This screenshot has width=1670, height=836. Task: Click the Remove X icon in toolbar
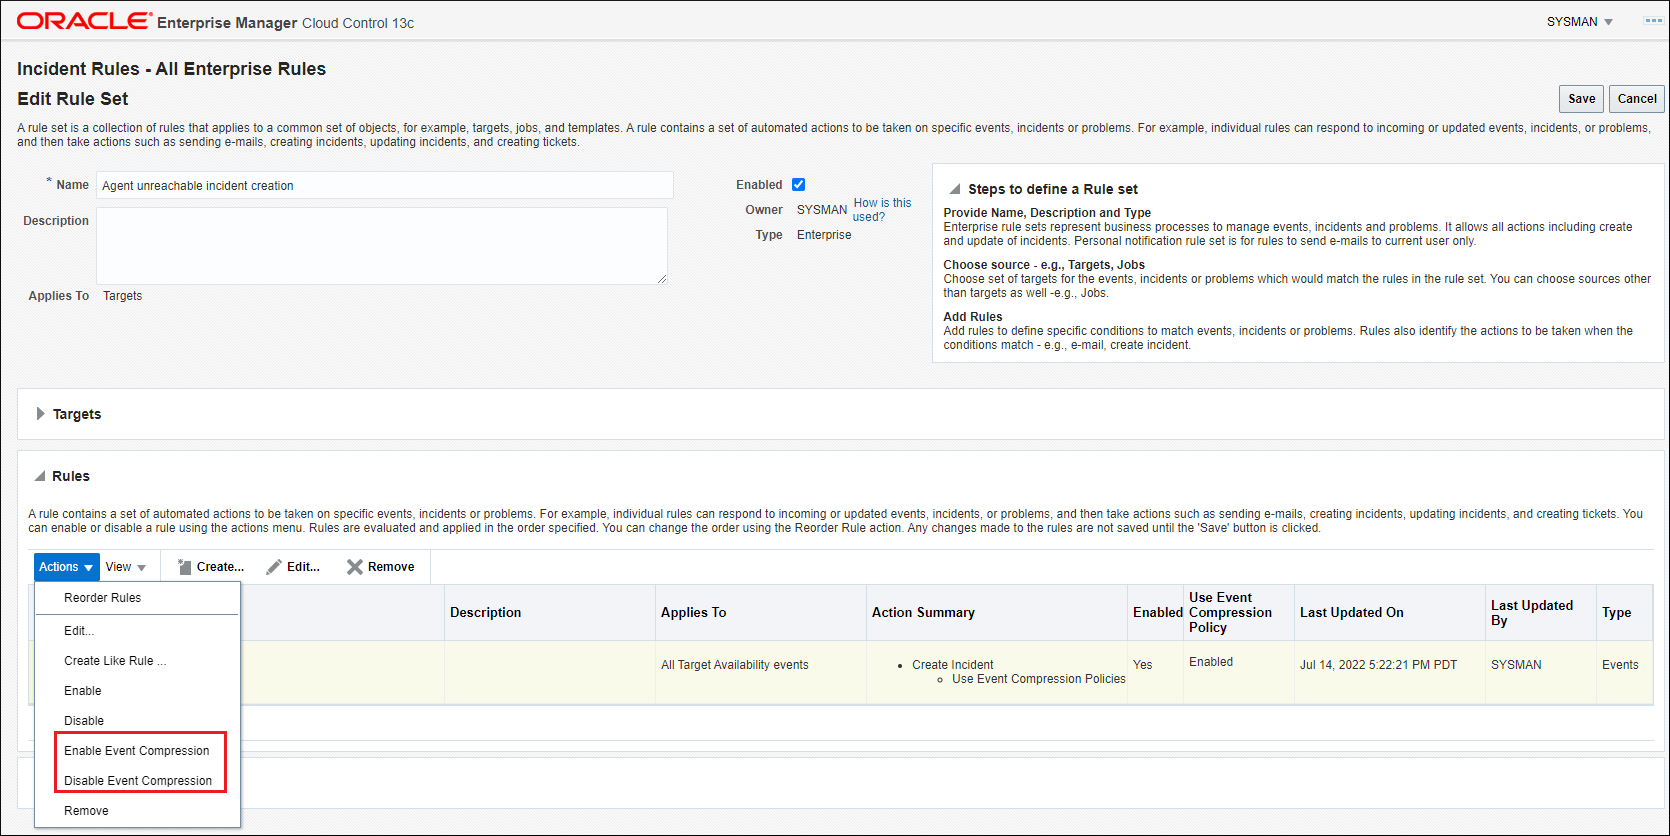pos(355,567)
